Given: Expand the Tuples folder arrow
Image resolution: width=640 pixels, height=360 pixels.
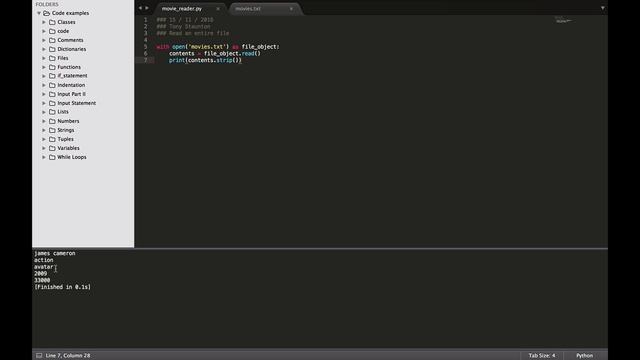Looking at the screenshot, I should 44,139.
